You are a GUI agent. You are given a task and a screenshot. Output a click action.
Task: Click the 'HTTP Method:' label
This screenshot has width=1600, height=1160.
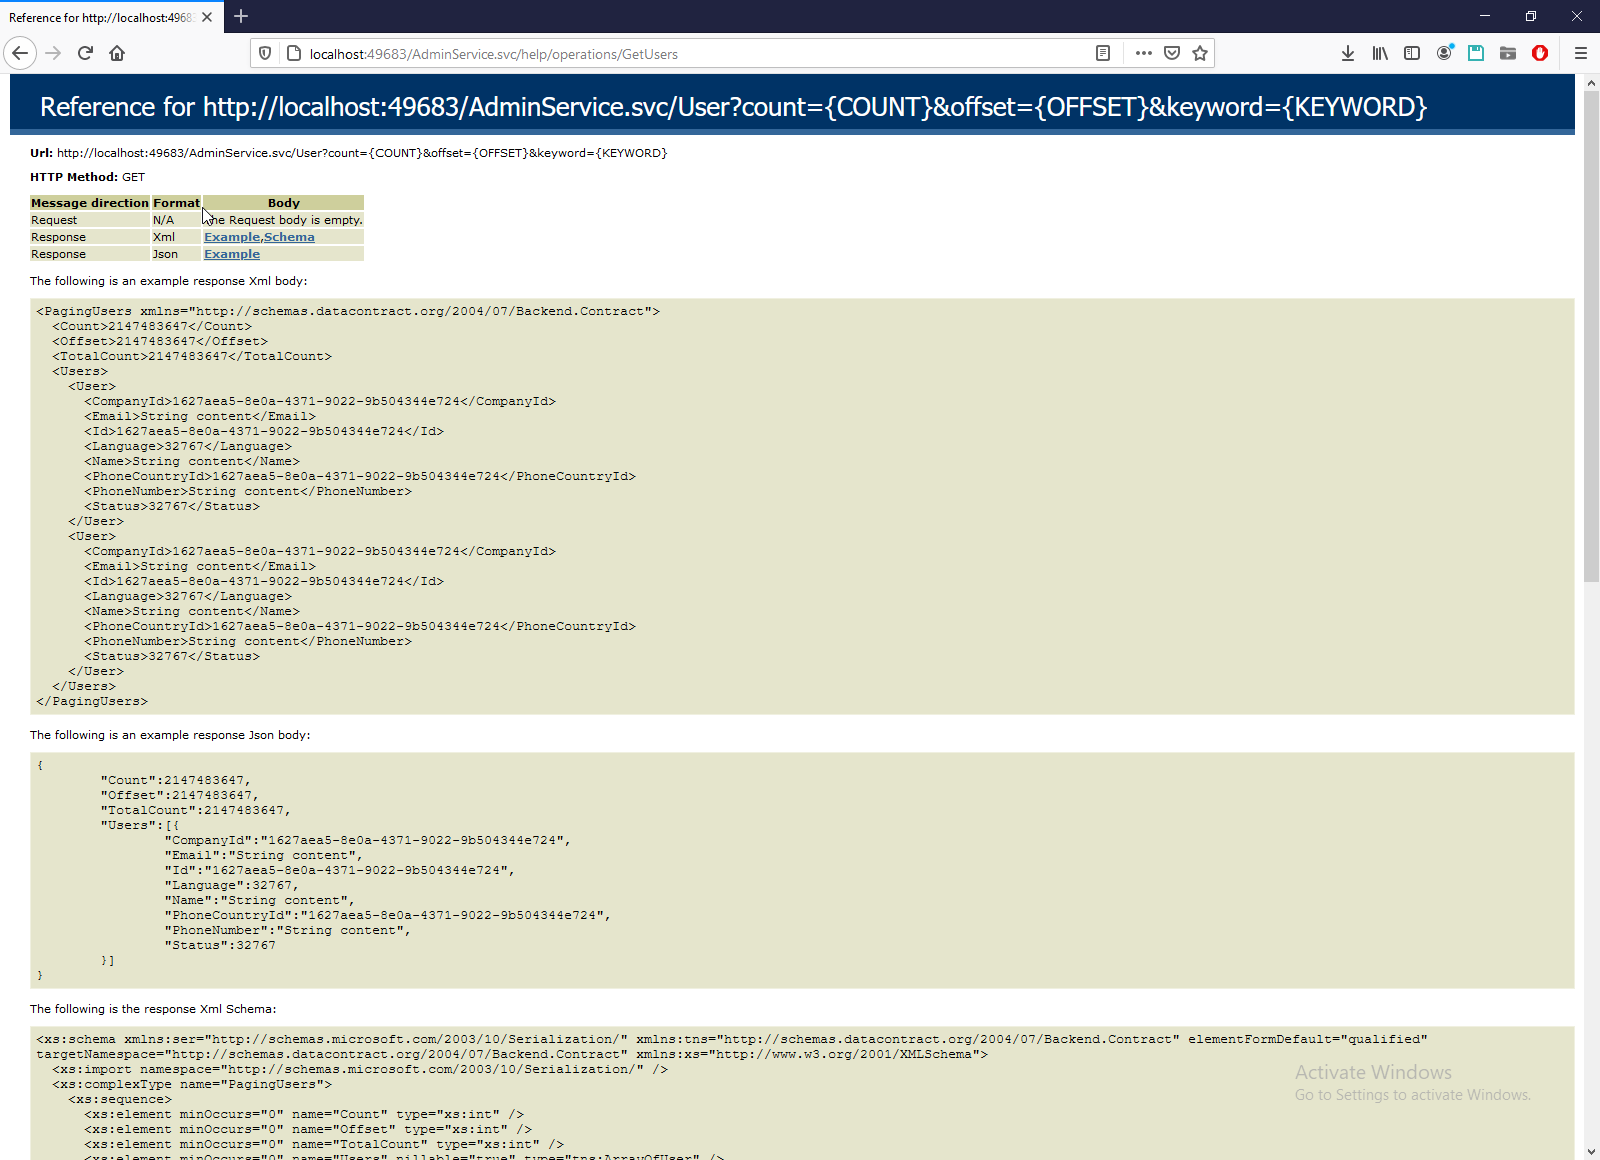pos(74,177)
